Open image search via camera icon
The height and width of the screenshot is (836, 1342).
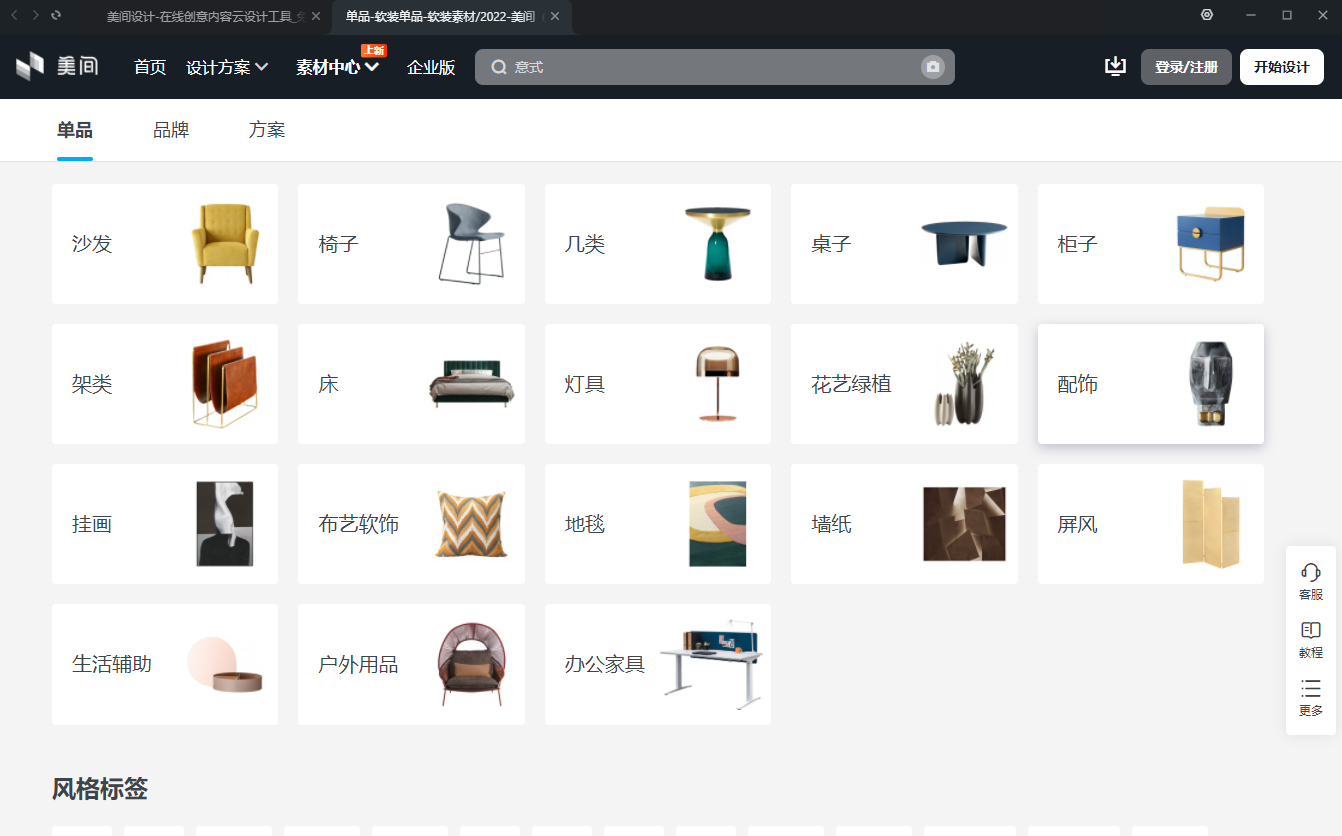tap(933, 67)
